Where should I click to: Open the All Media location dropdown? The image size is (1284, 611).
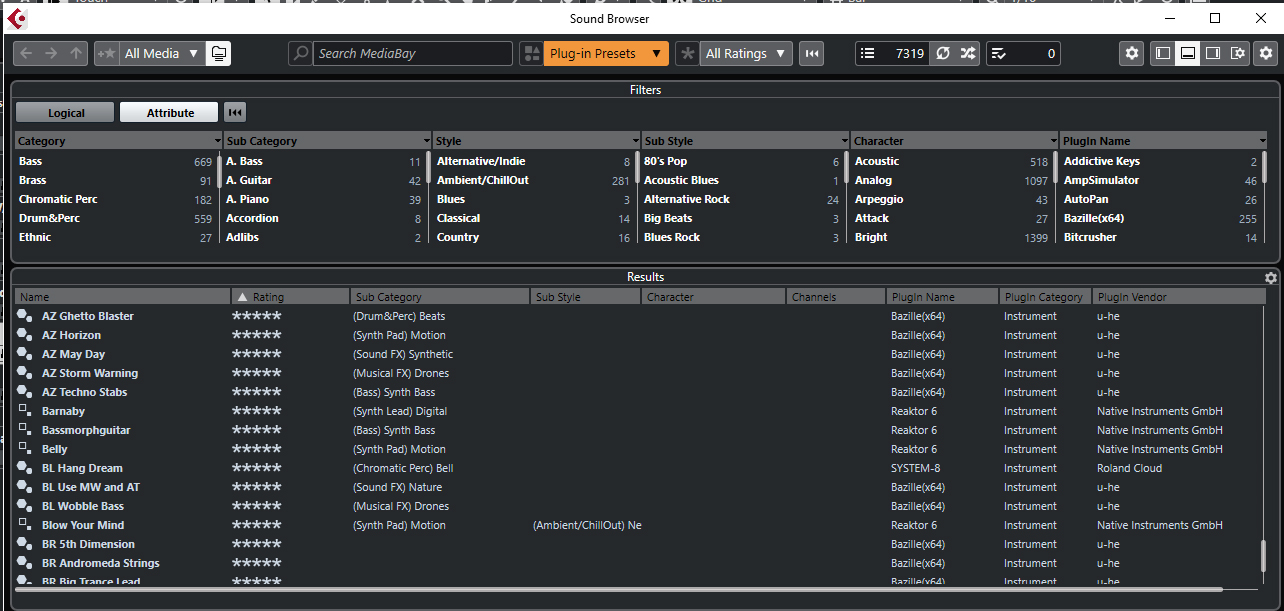[161, 53]
